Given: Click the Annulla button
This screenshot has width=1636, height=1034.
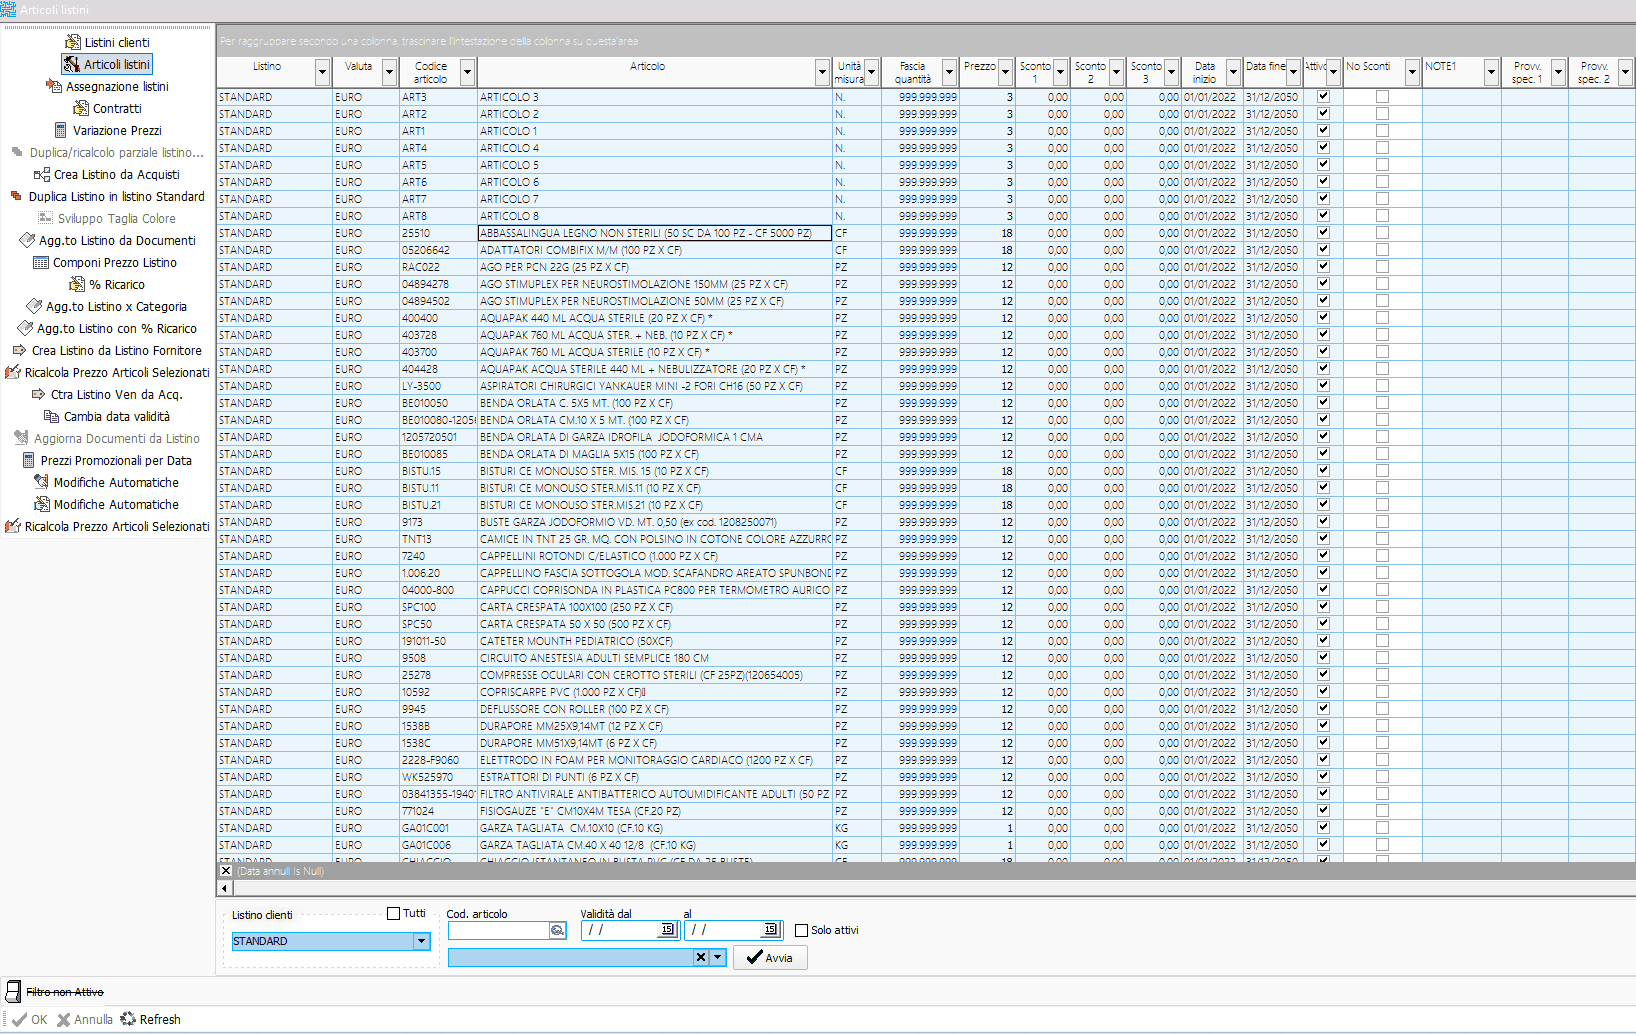Looking at the screenshot, I should click(x=85, y=1019).
